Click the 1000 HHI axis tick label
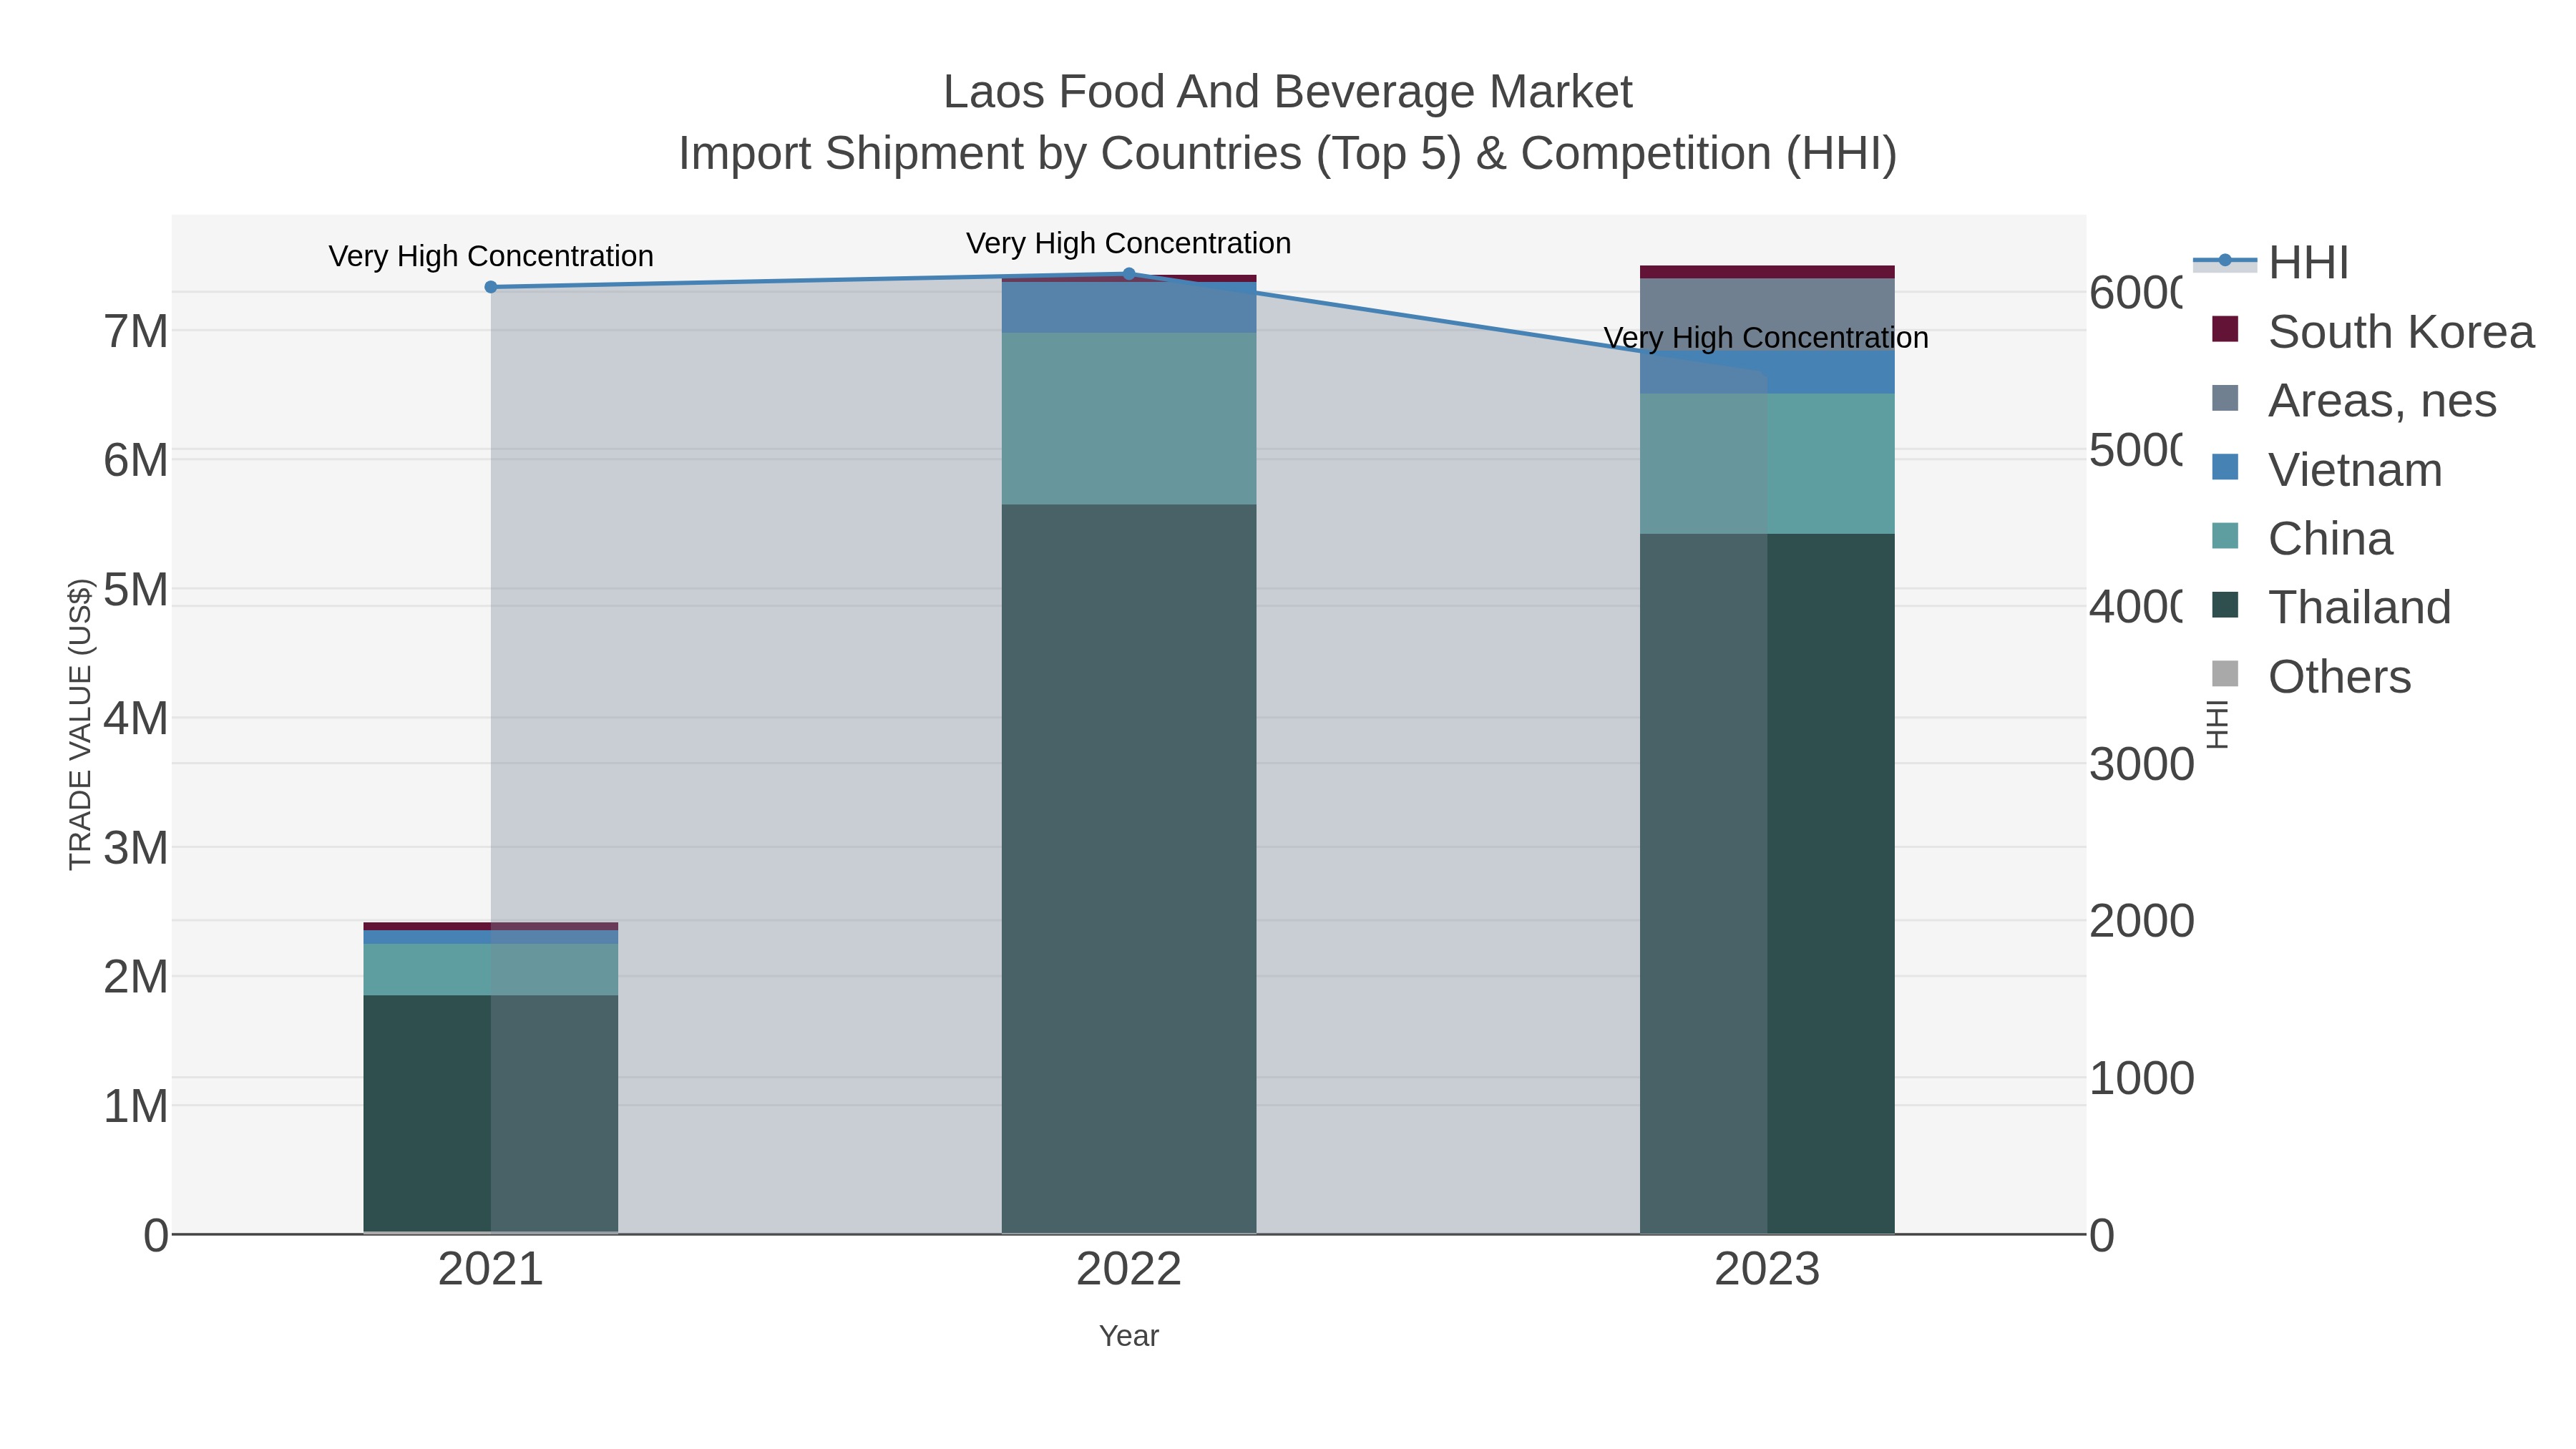This screenshot has height=1449, width=2576. 2141,1078
